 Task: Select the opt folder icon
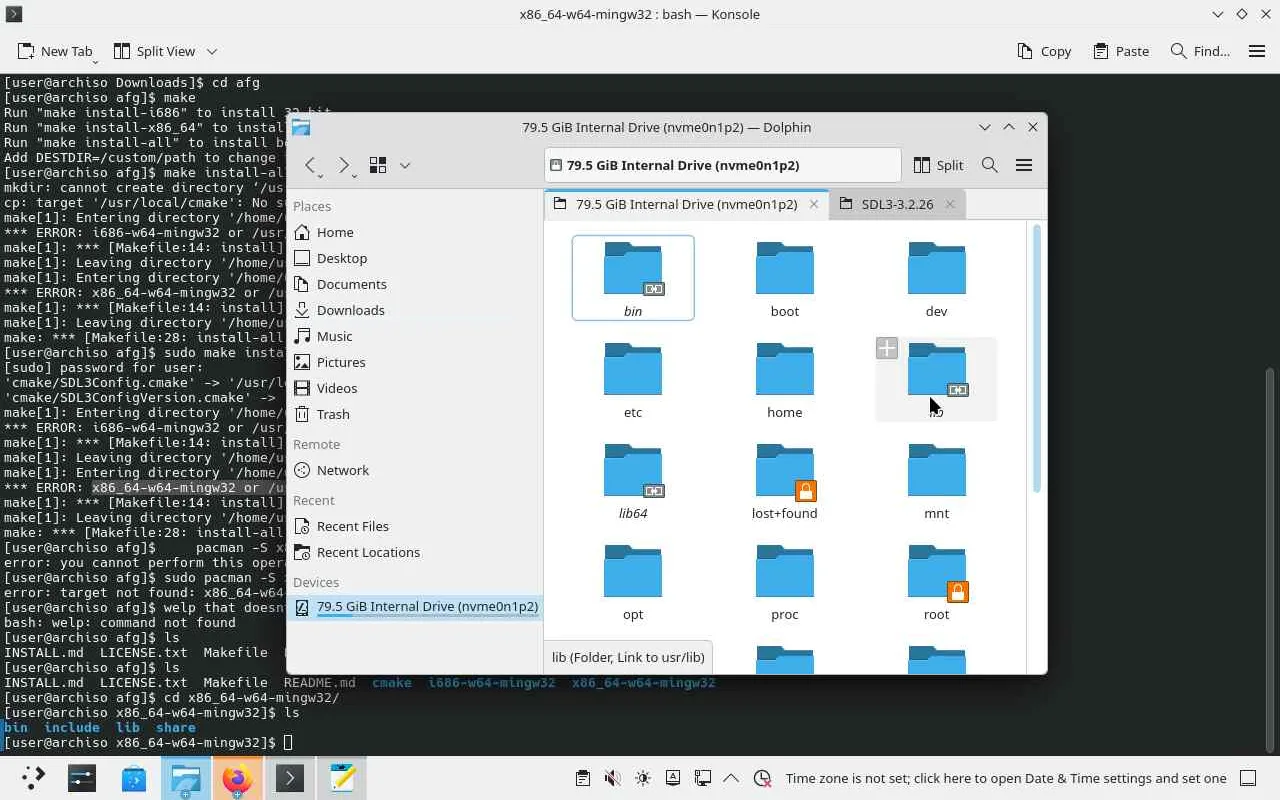click(x=633, y=572)
